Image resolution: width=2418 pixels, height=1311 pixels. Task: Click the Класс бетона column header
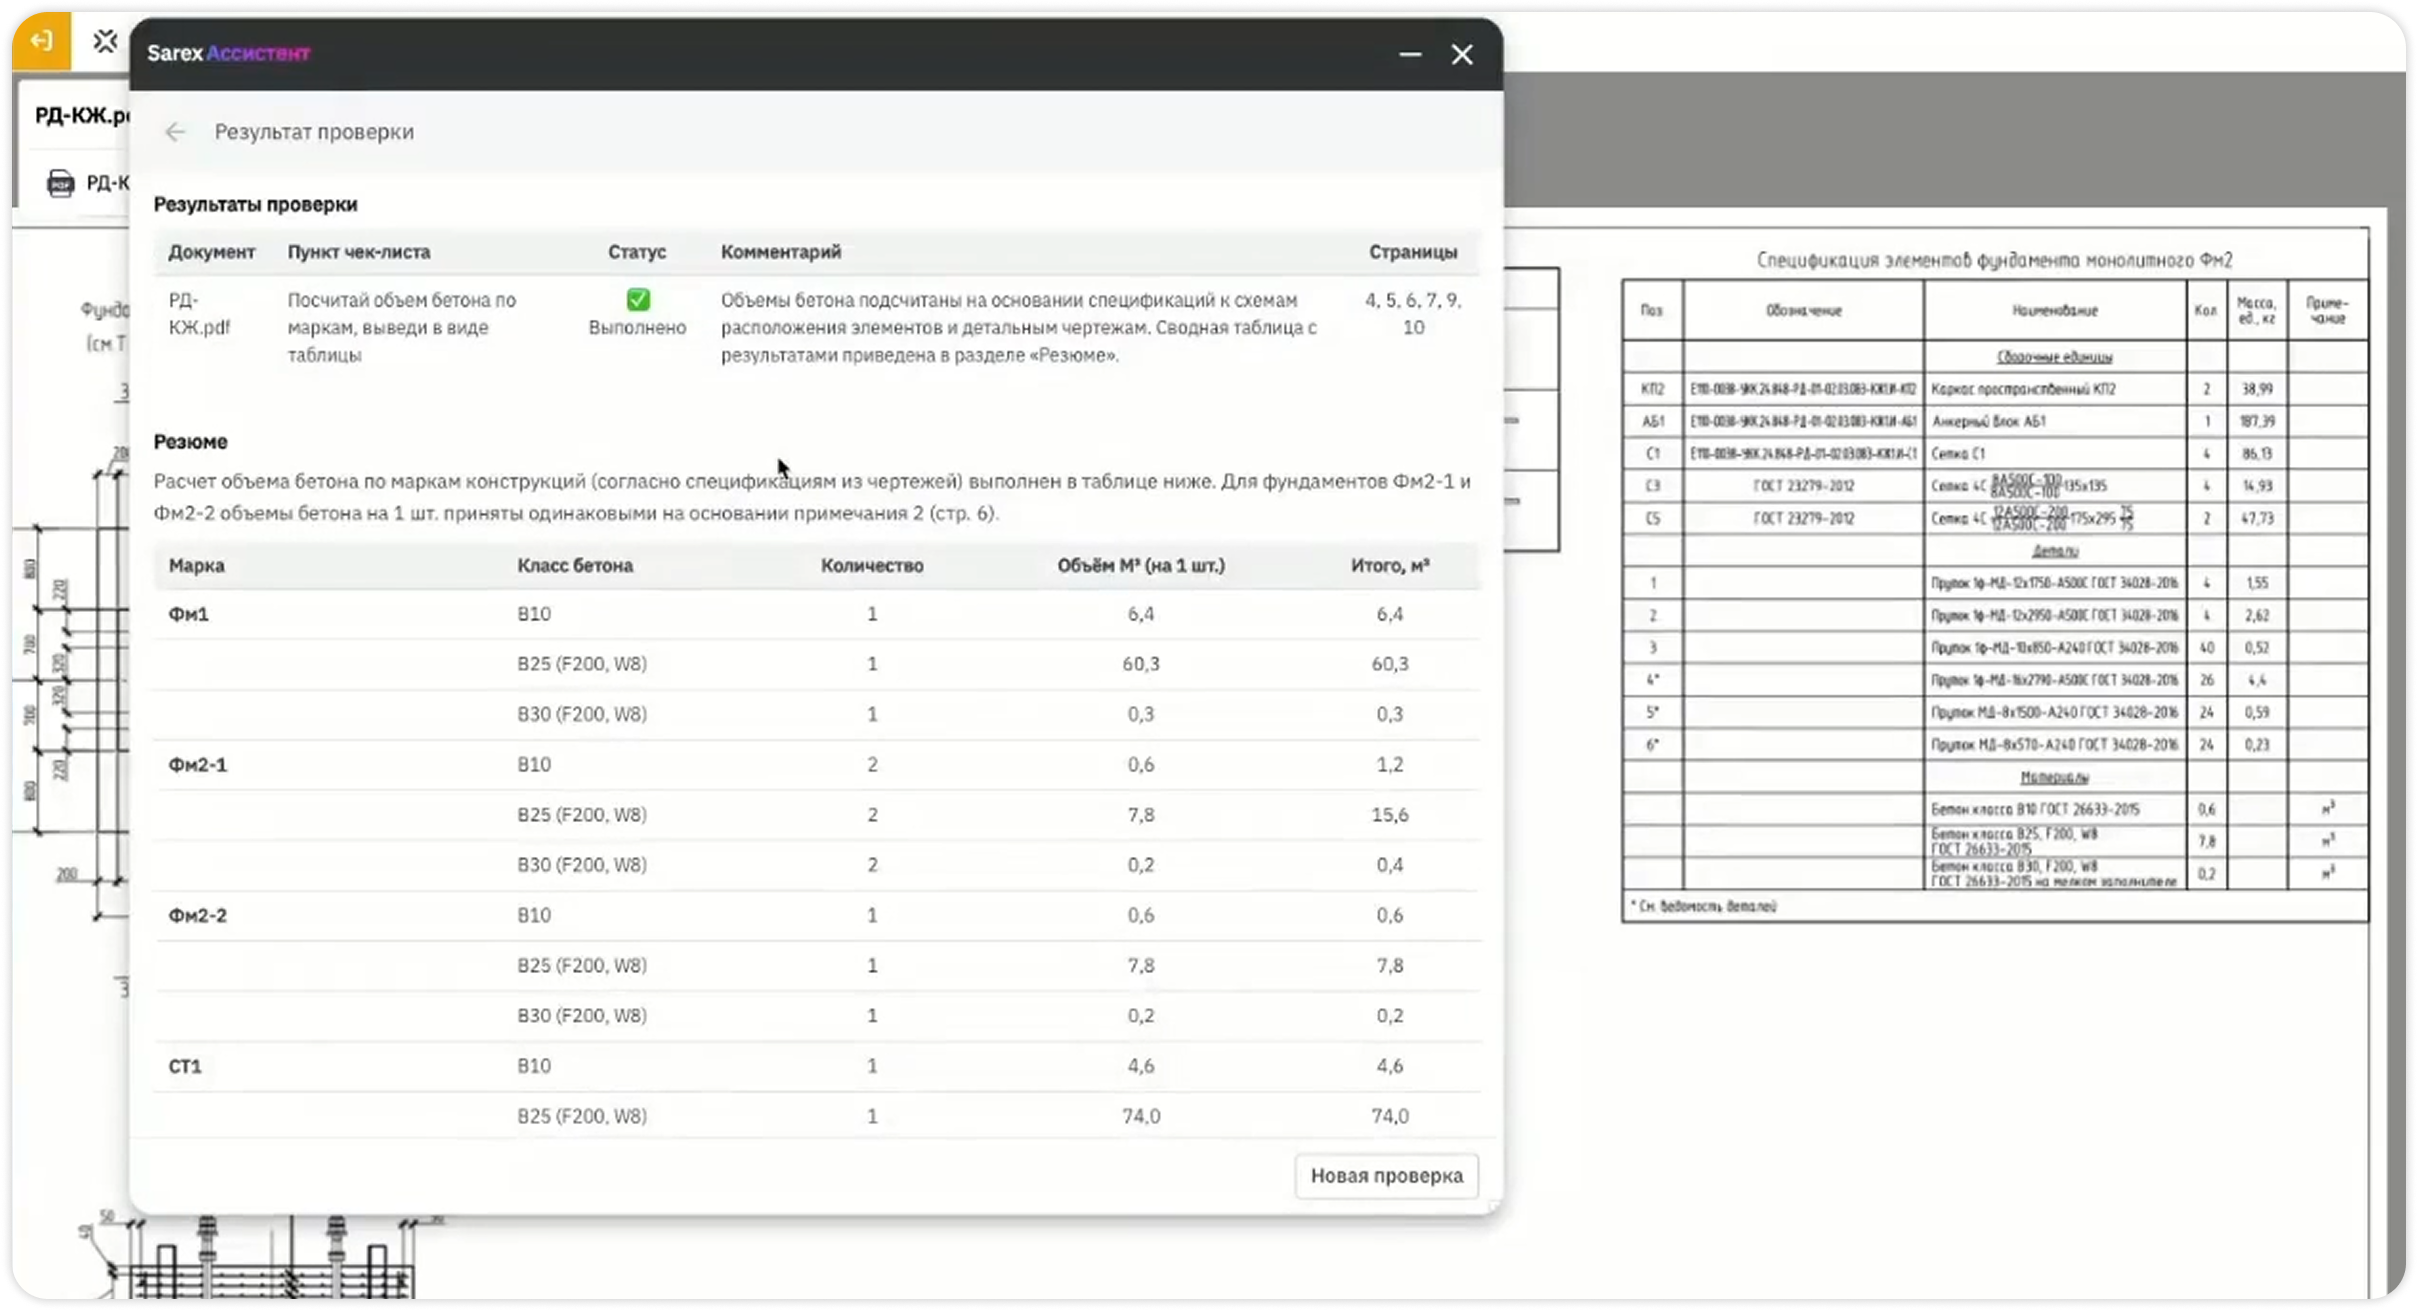pyautogui.click(x=575, y=565)
